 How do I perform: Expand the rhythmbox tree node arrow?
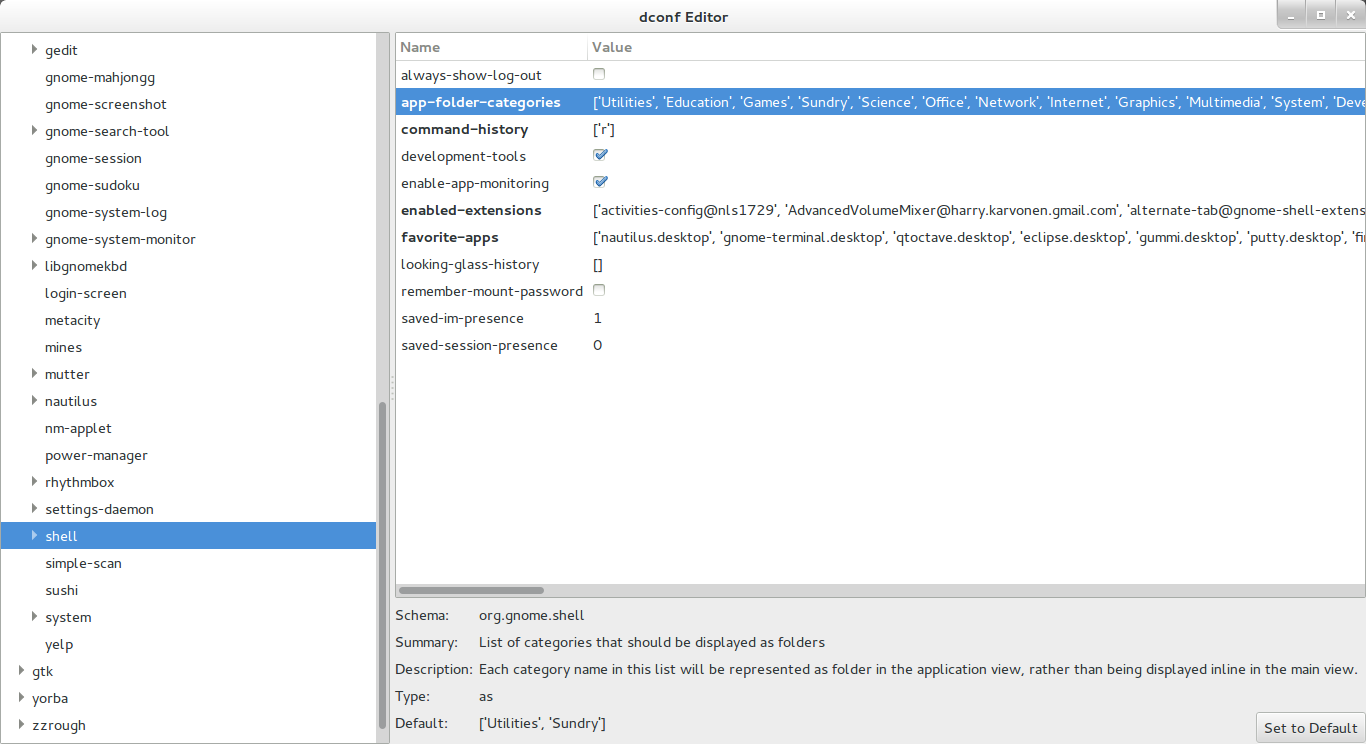coord(35,482)
